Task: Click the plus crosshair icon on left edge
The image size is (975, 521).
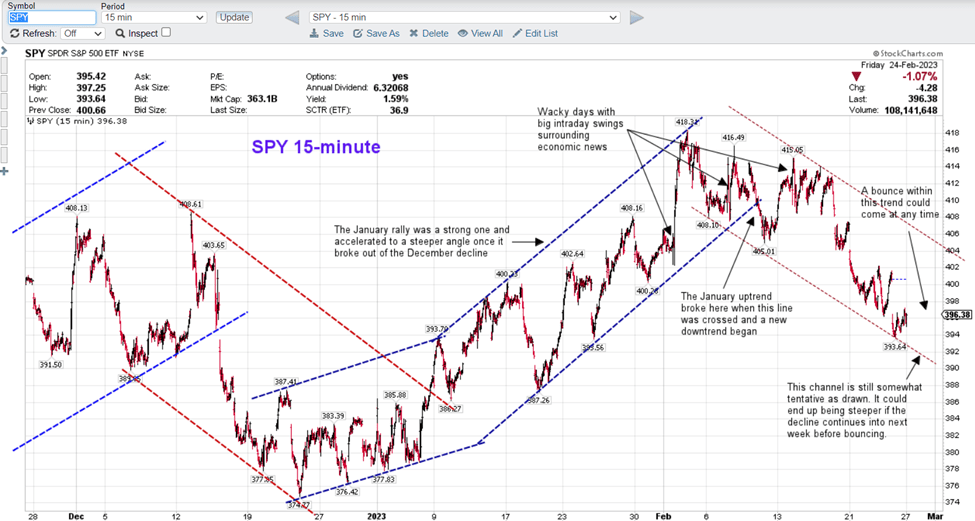Action: pos(4,171)
